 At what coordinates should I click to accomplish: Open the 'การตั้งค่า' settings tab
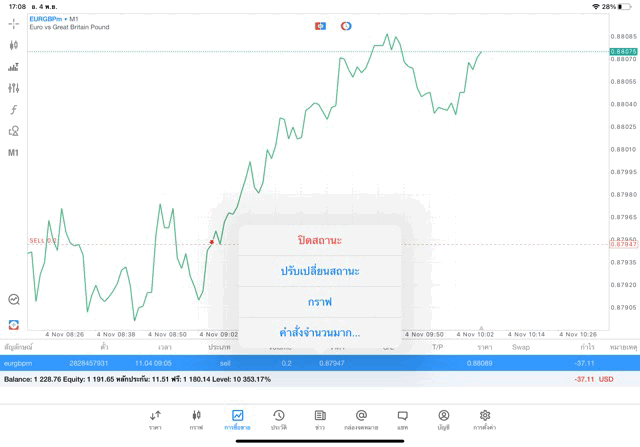click(485, 419)
